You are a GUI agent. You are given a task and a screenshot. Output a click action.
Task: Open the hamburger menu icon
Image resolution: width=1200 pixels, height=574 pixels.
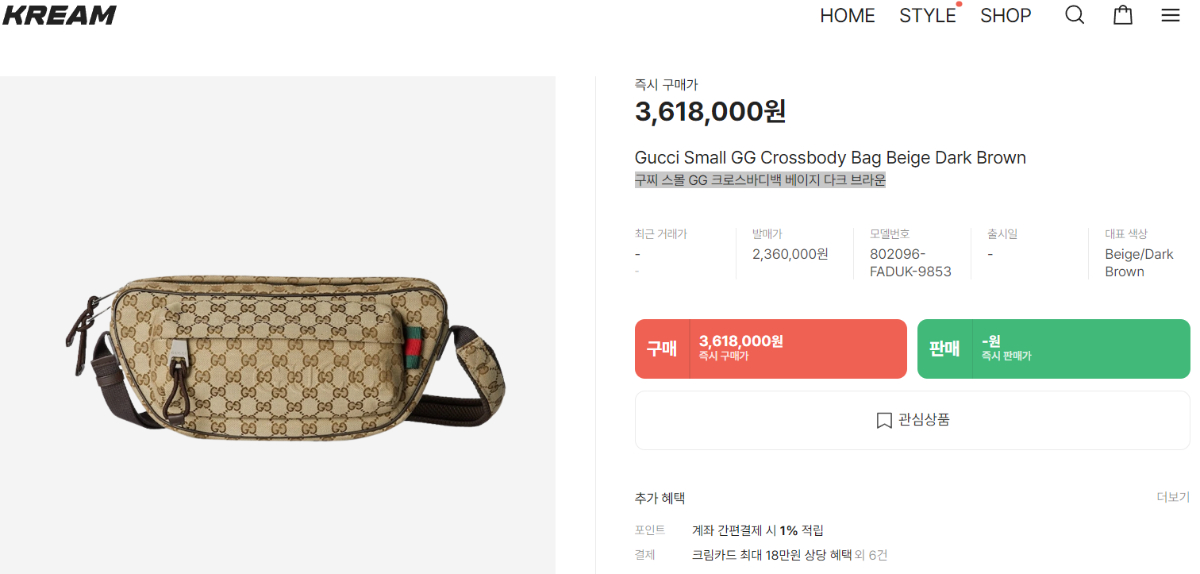tap(1170, 15)
